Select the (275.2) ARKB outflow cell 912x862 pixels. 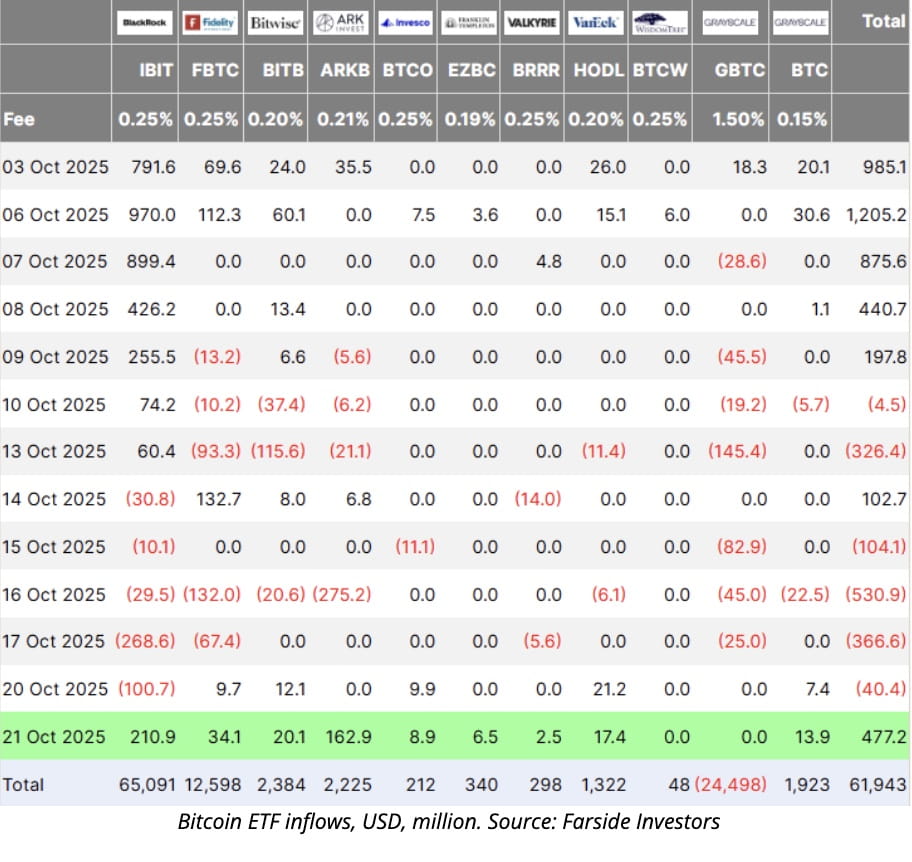pos(342,594)
